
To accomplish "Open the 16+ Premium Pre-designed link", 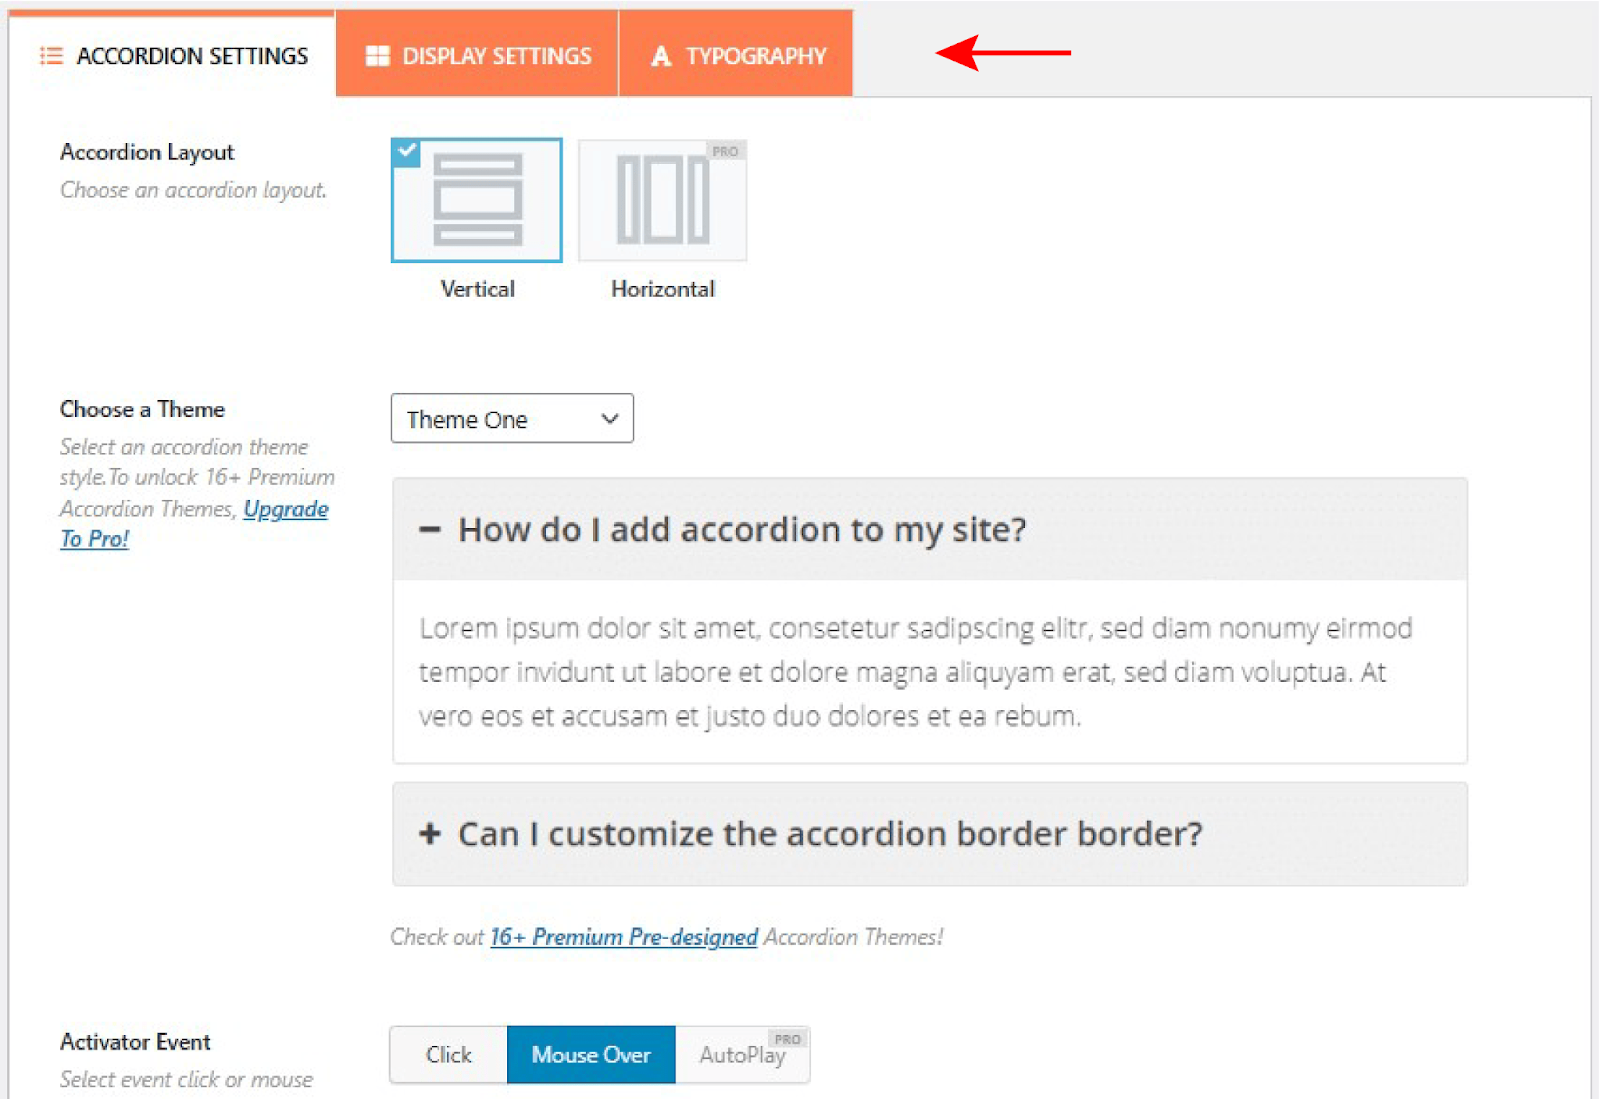I will pyautogui.click(x=624, y=937).
